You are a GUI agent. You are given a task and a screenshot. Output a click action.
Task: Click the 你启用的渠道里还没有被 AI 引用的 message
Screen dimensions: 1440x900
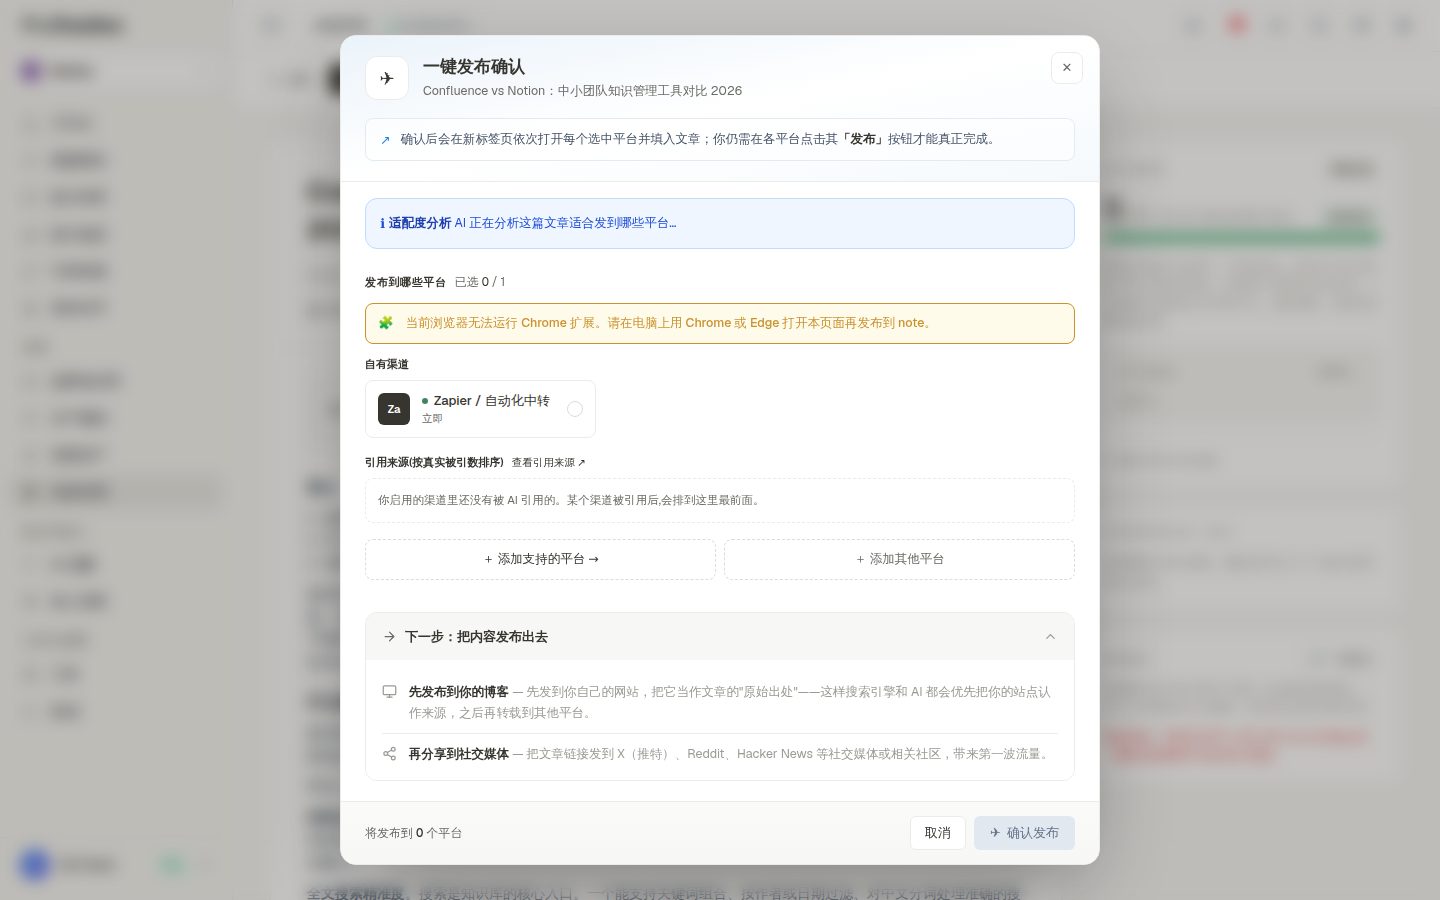[x=569, y=500]
